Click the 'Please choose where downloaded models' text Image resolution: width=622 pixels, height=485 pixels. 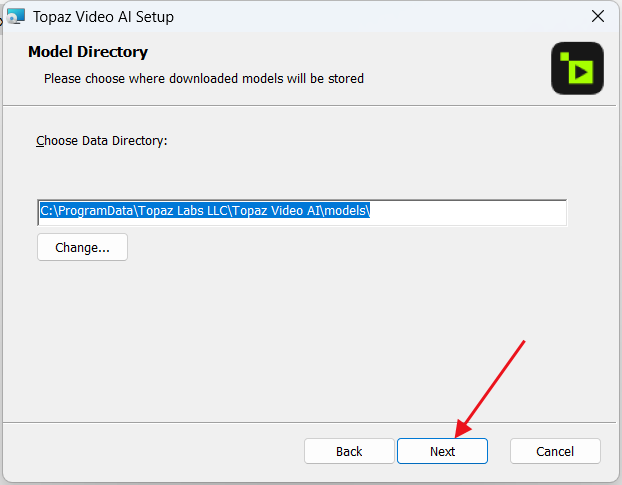click(x=203, y=79)
